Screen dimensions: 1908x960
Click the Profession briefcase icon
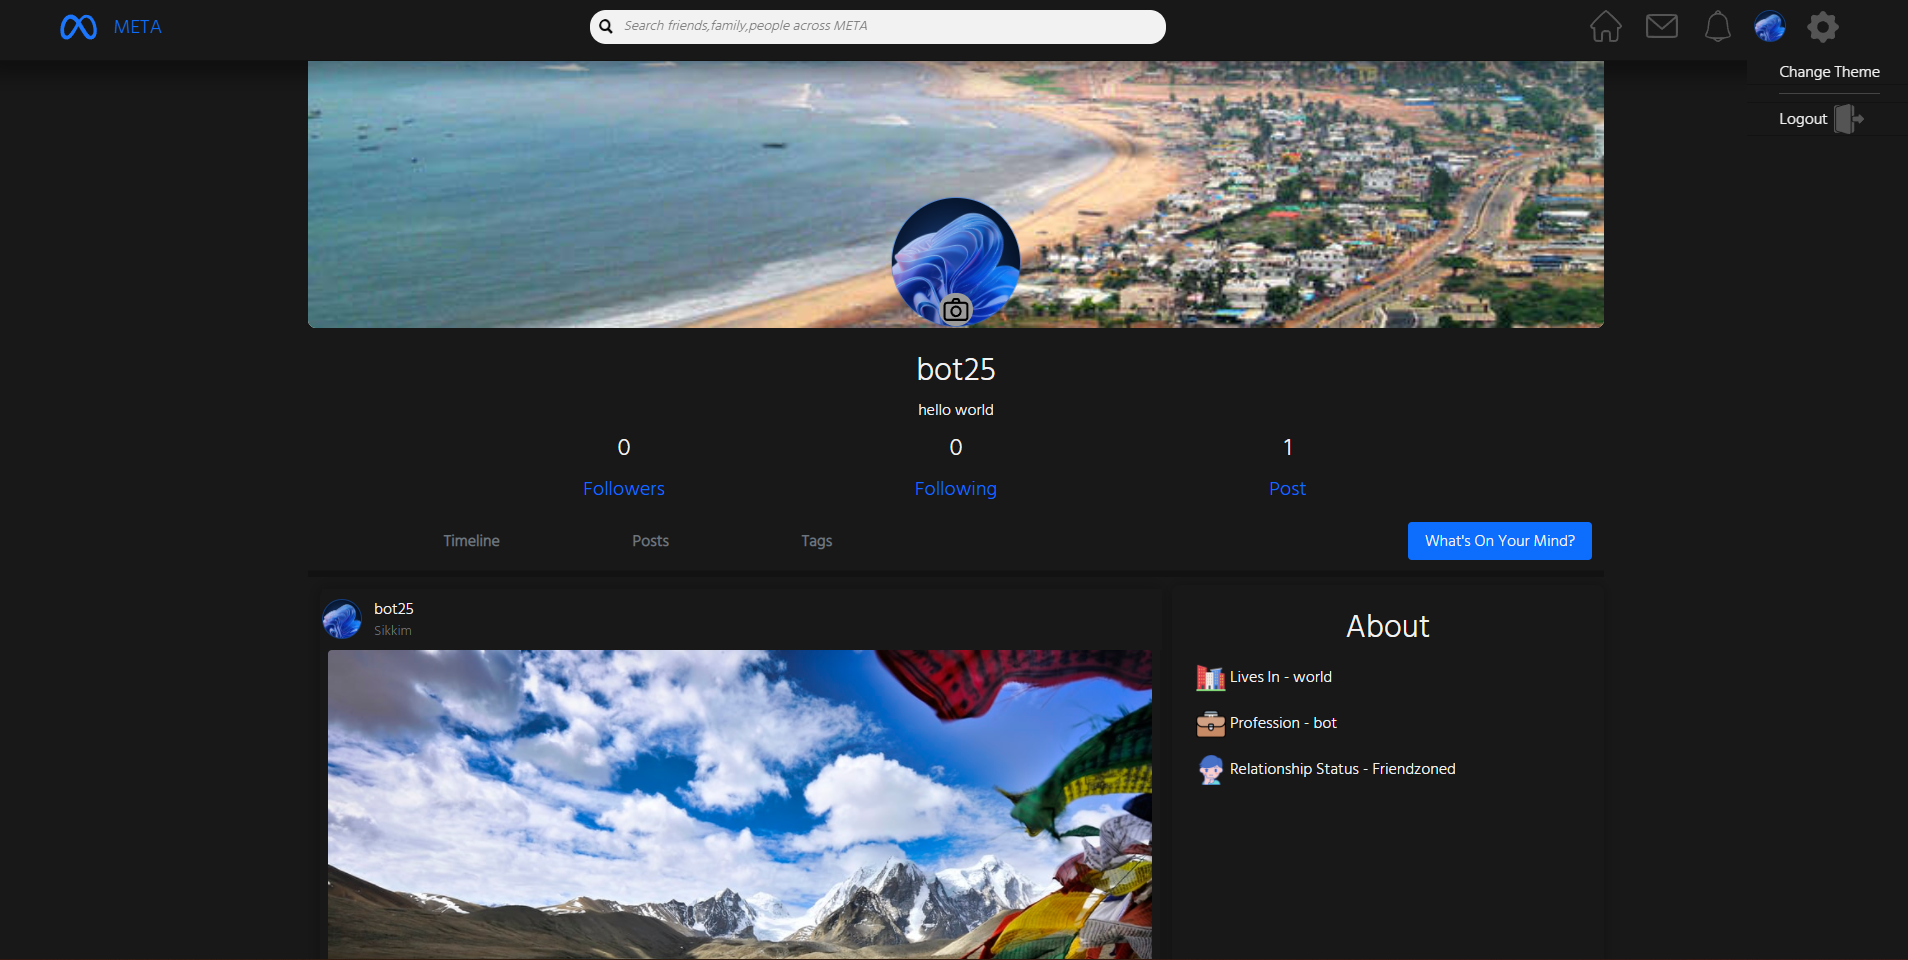pos(1210,724)
